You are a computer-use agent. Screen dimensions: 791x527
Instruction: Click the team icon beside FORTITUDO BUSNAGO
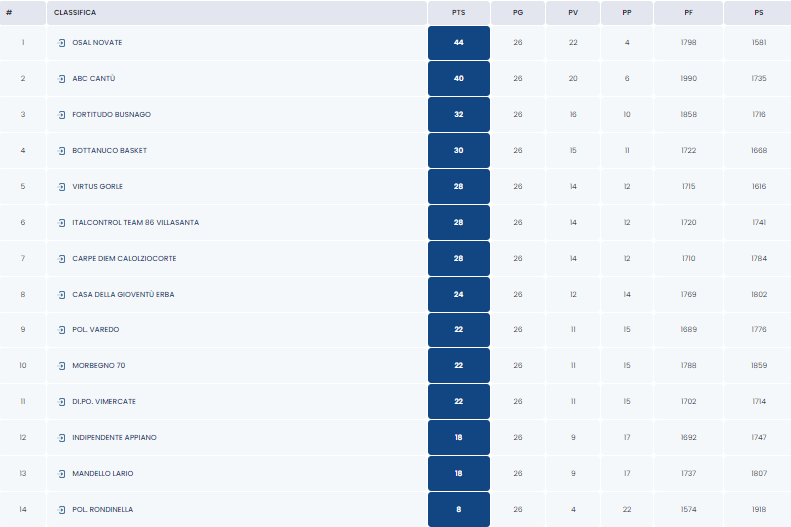point(62,115)
